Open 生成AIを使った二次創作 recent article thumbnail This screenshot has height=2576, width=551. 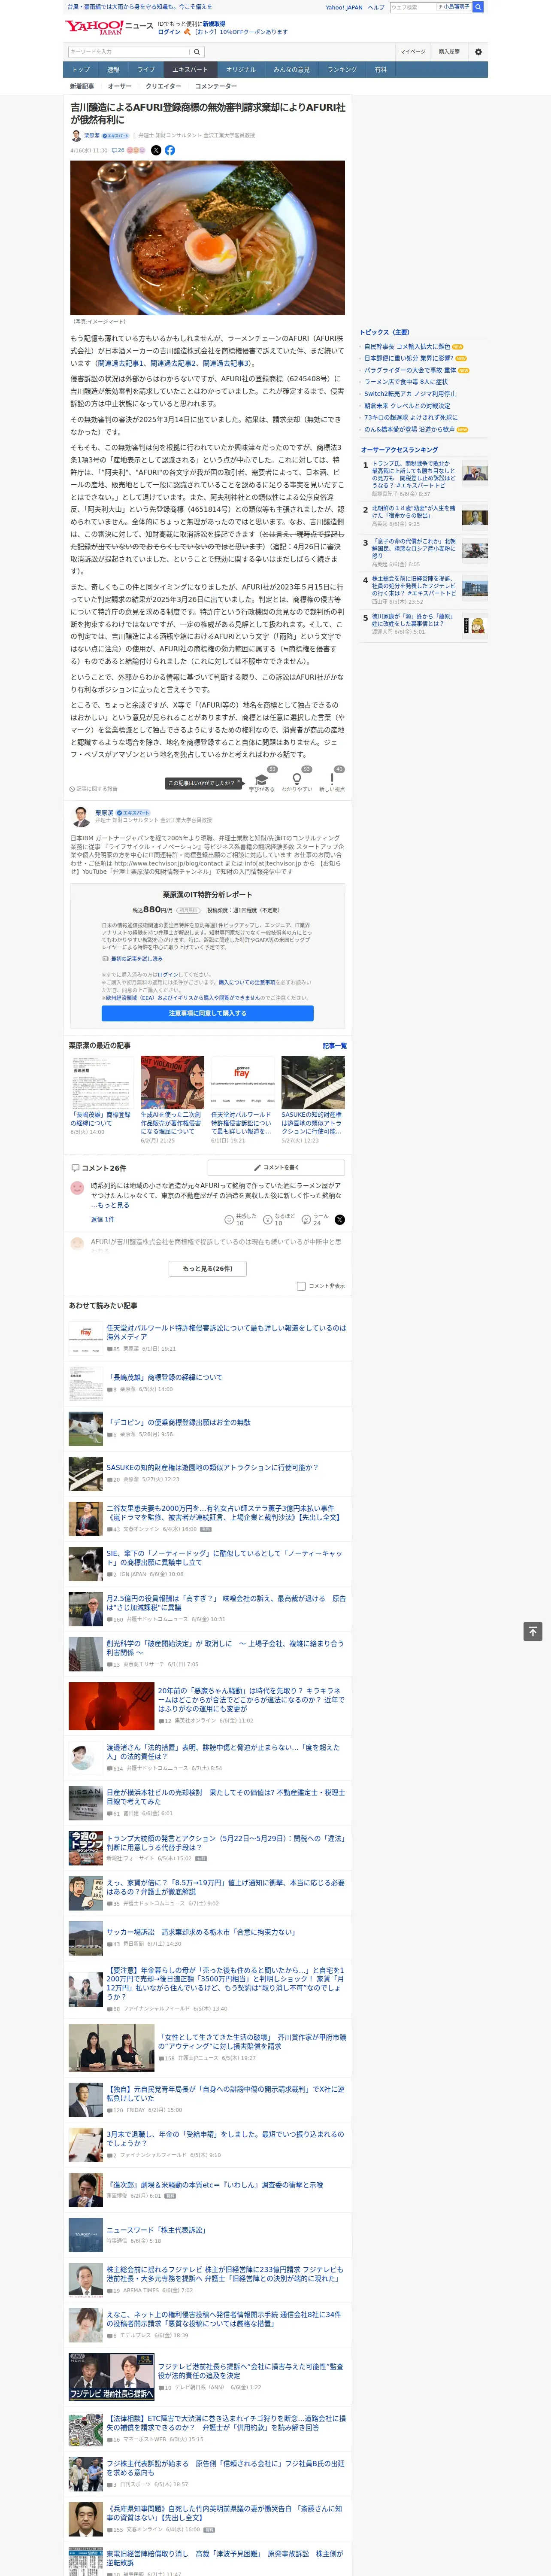(x=172, y=1082)
